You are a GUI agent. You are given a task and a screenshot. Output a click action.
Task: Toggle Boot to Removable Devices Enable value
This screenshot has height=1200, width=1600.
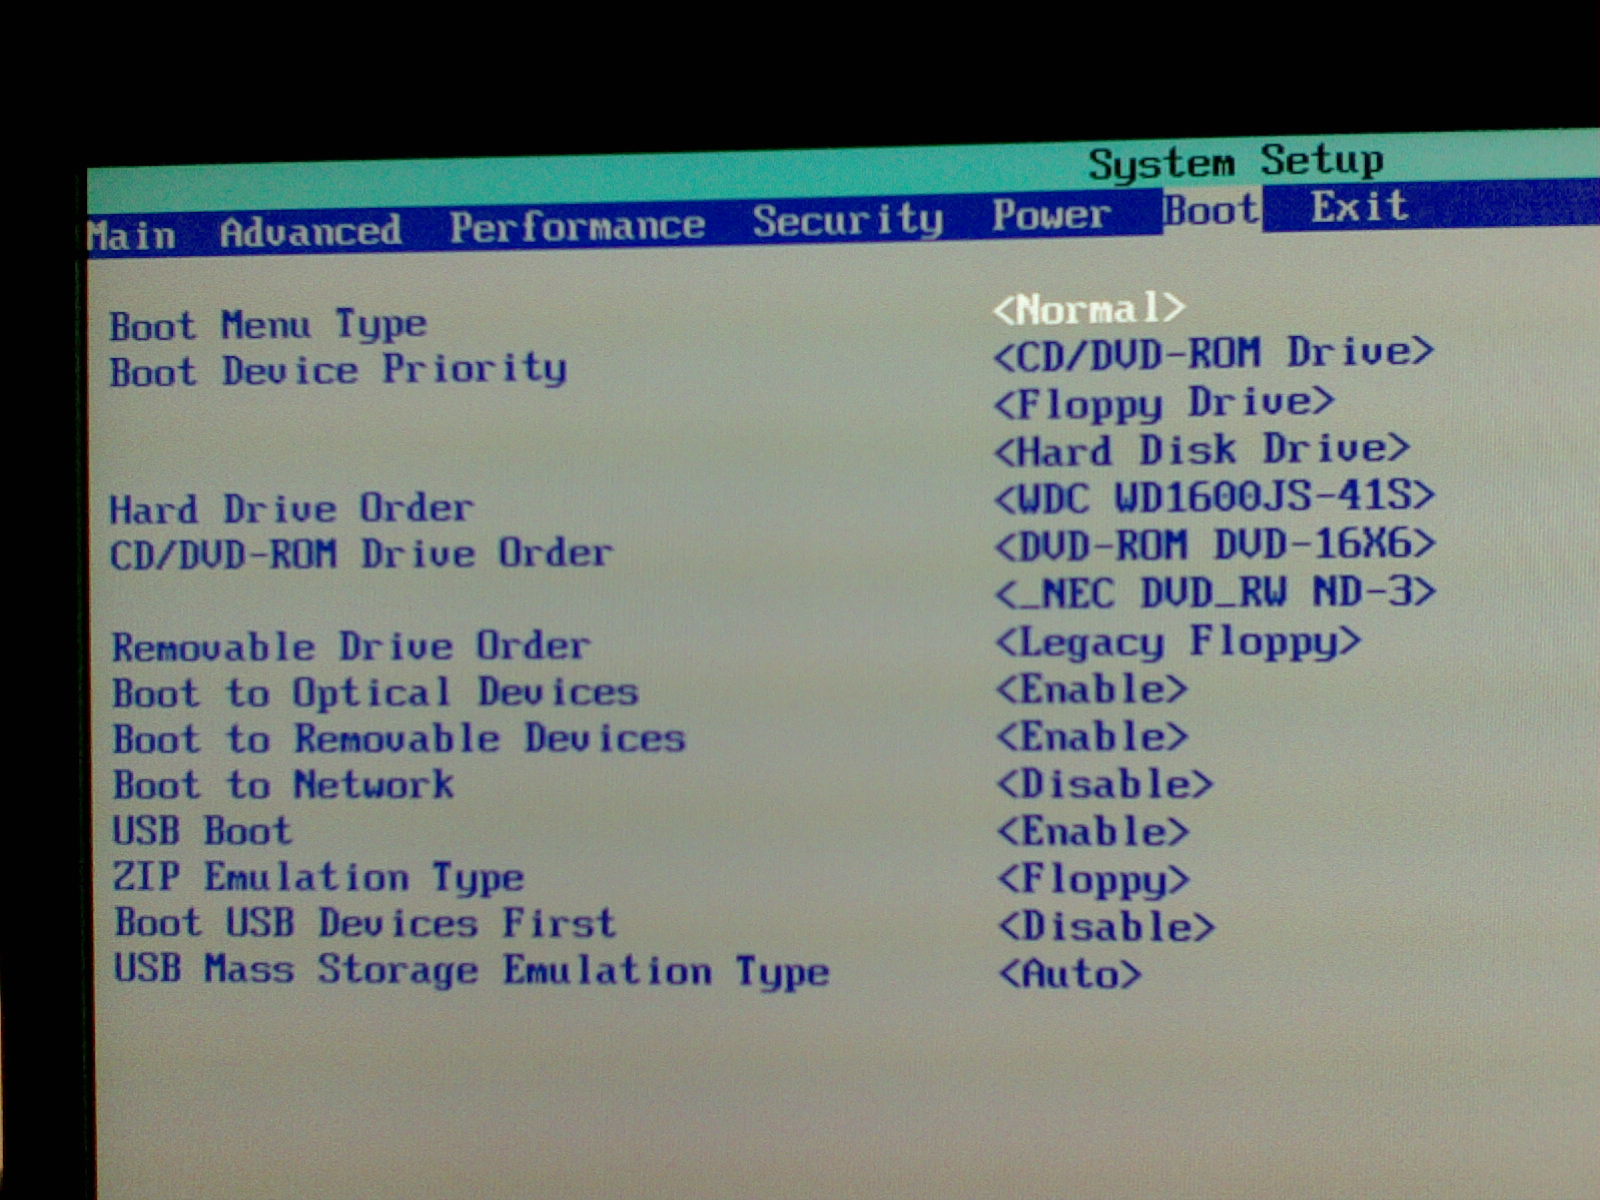pos(1092,737)
